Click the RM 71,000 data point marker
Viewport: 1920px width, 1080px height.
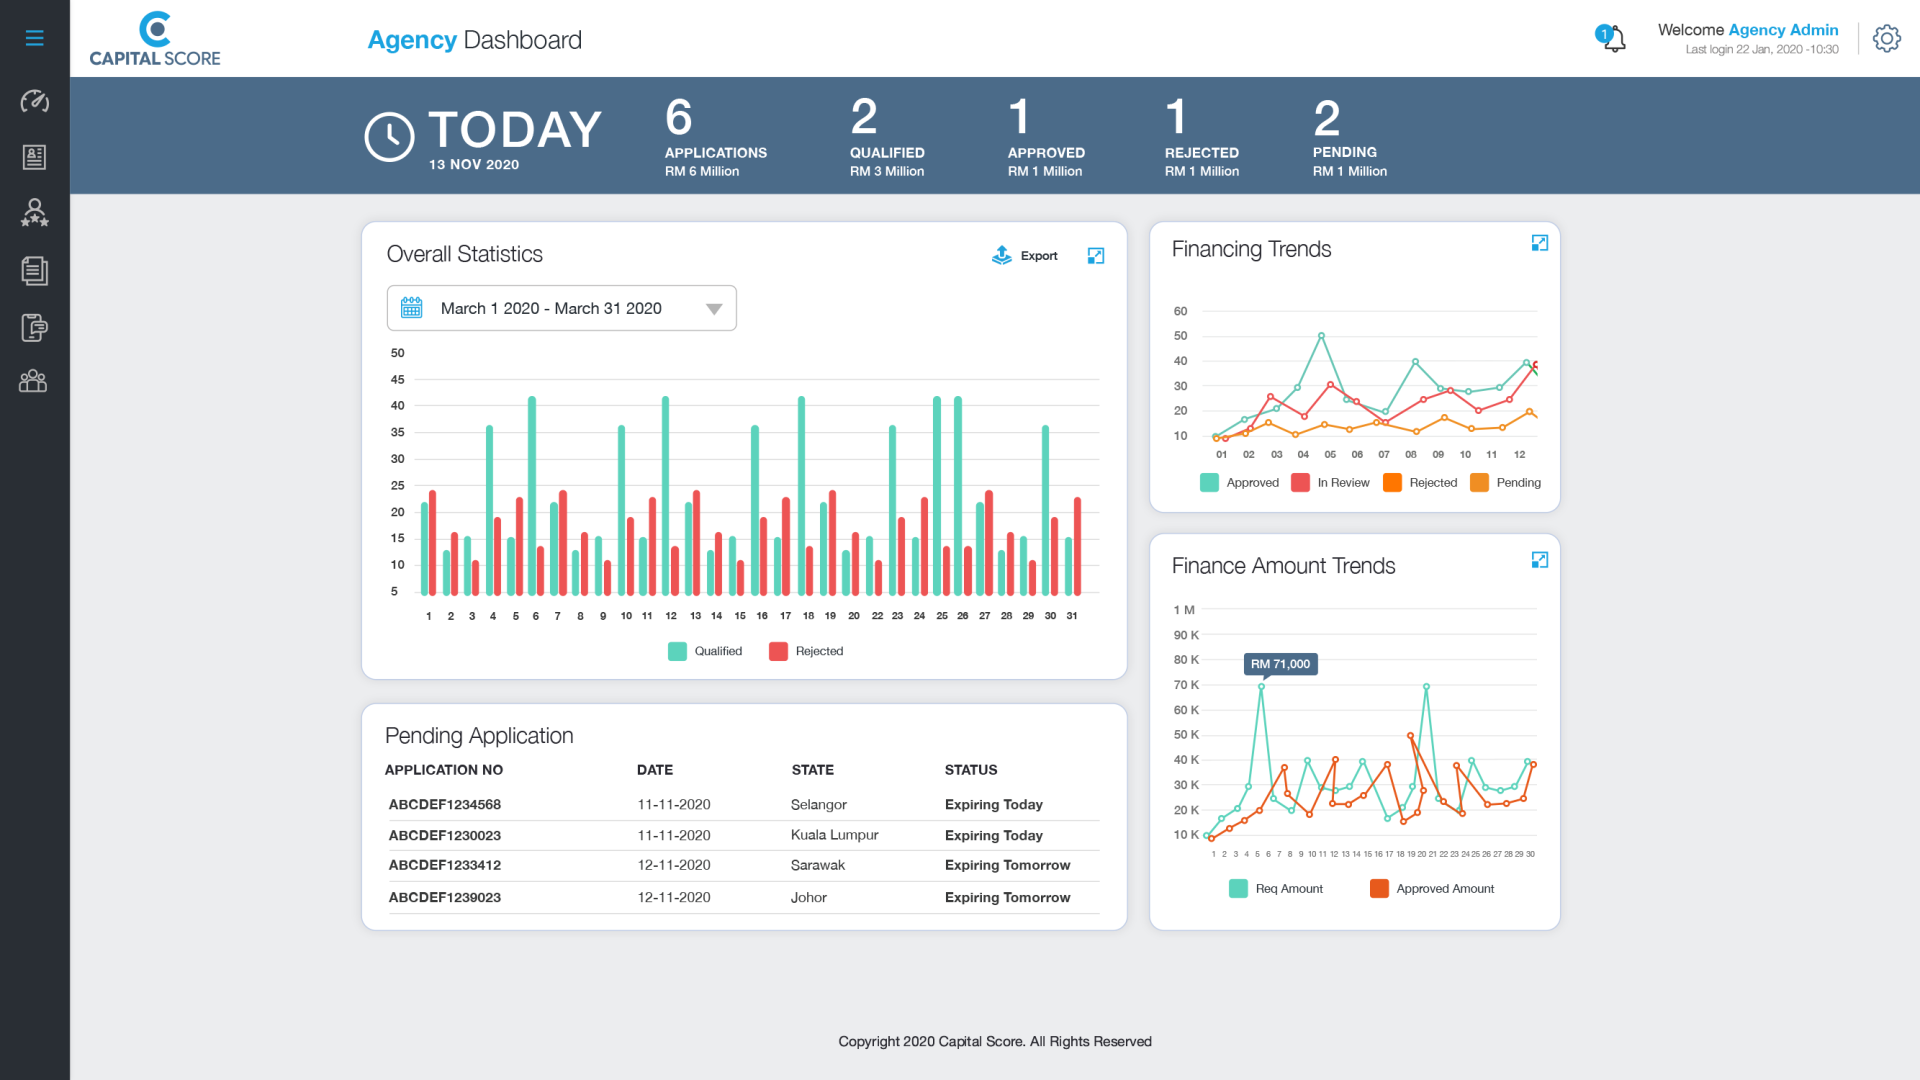[x=1263, y=684]
